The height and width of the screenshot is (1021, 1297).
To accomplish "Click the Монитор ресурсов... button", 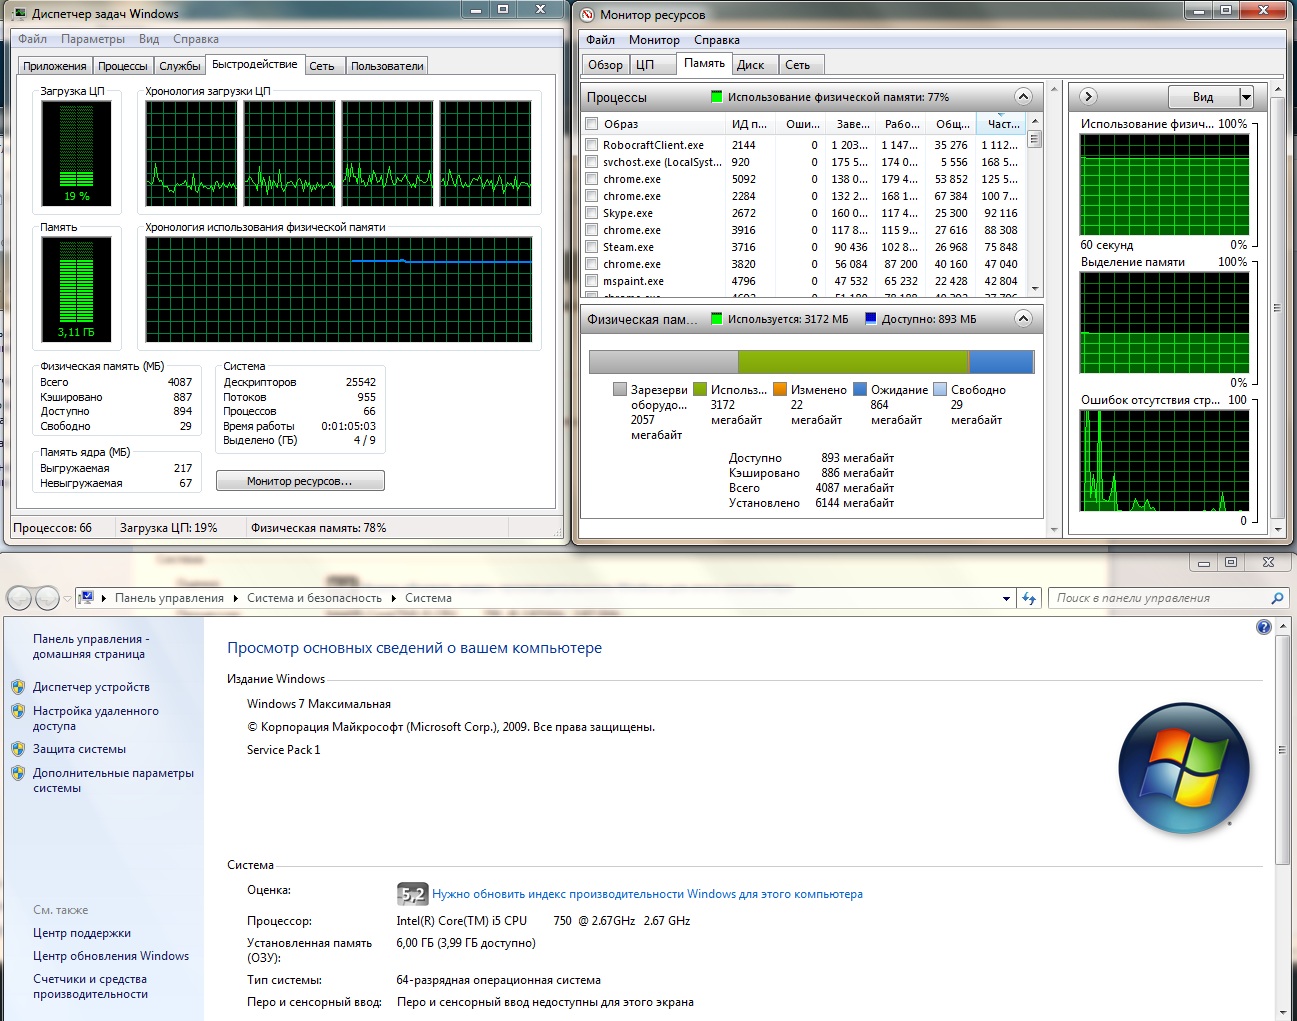I will 300,481.
